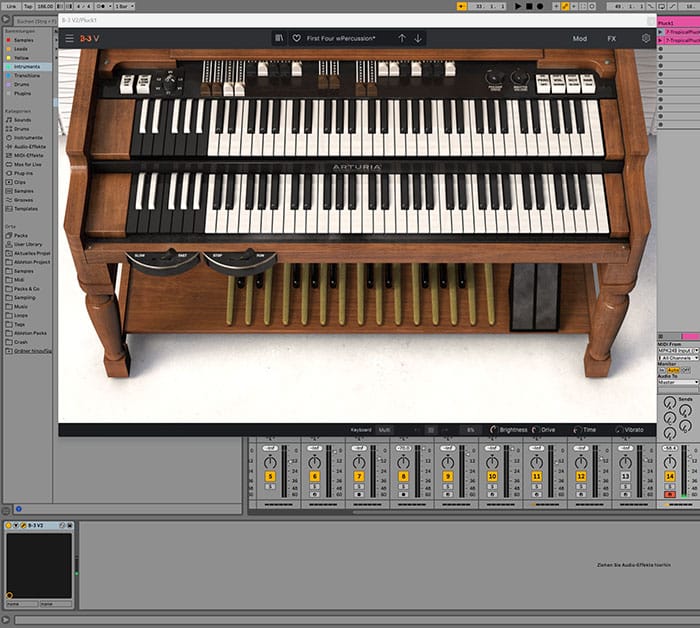
Task: Open Templates category in browser
Action: click(x=26, y=209)
